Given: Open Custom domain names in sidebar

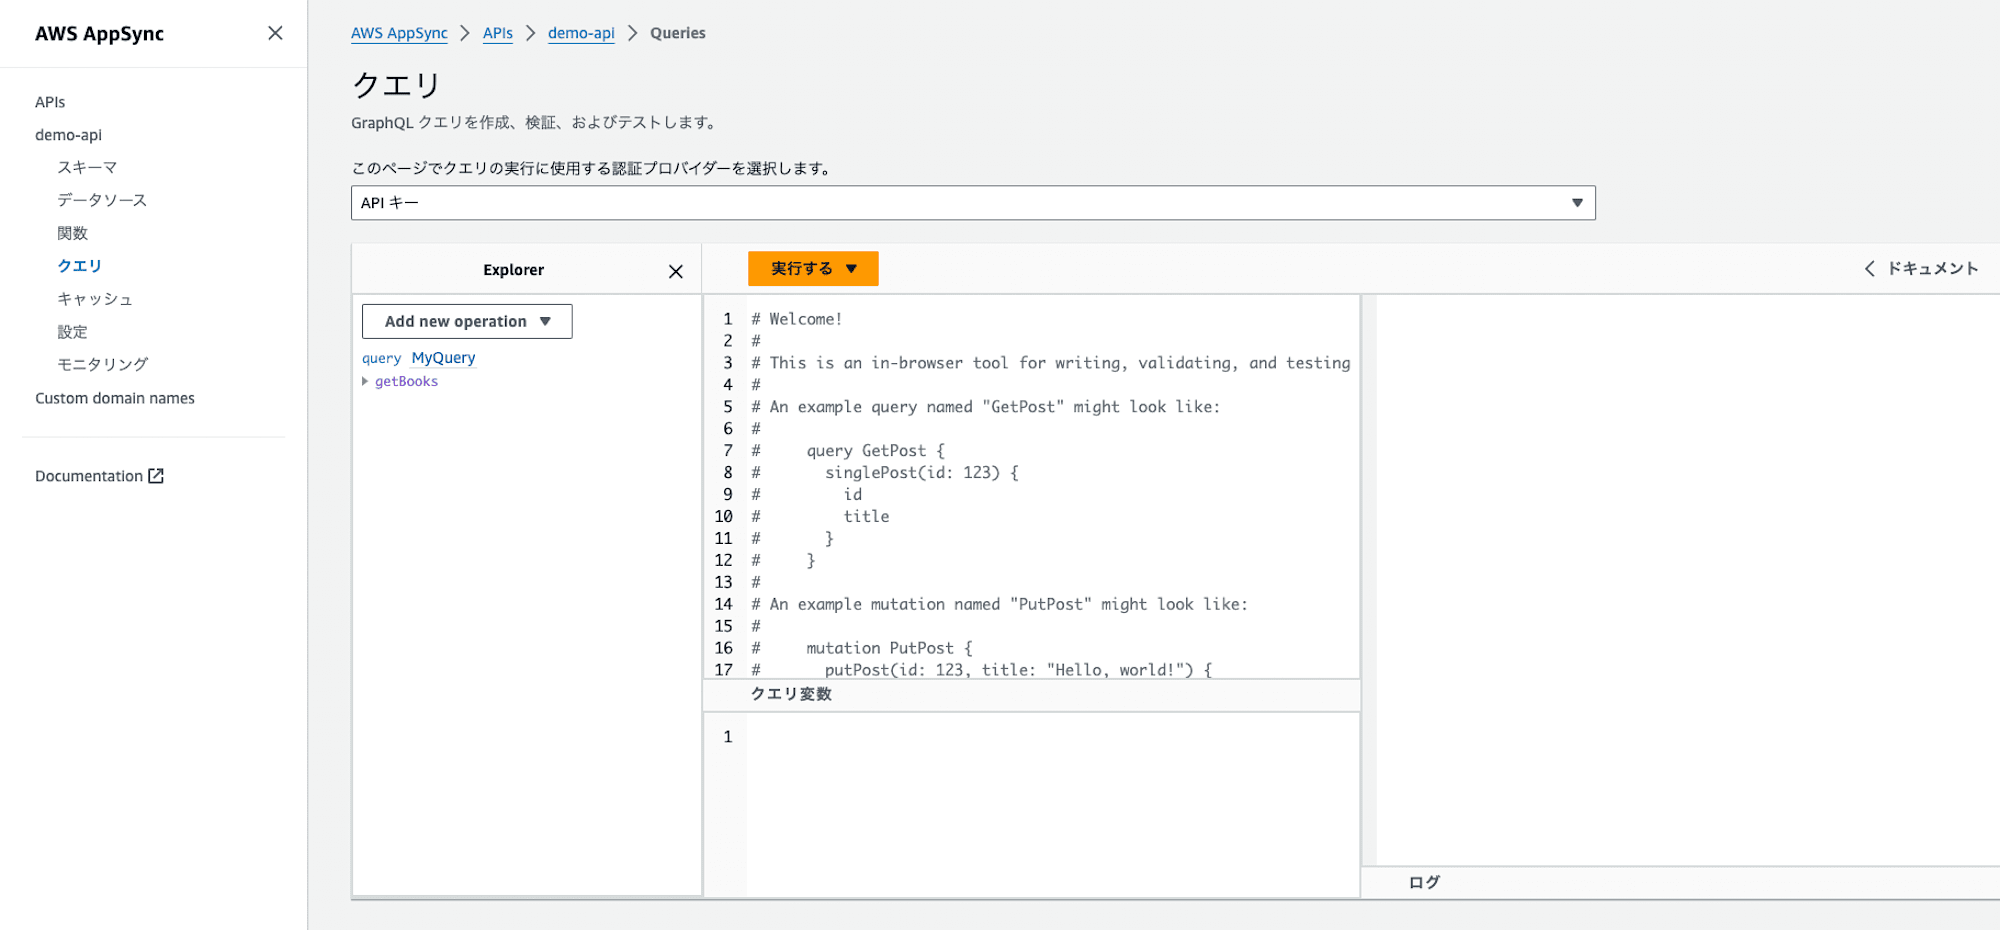Looking at the screenshot, I should [115, 398].
